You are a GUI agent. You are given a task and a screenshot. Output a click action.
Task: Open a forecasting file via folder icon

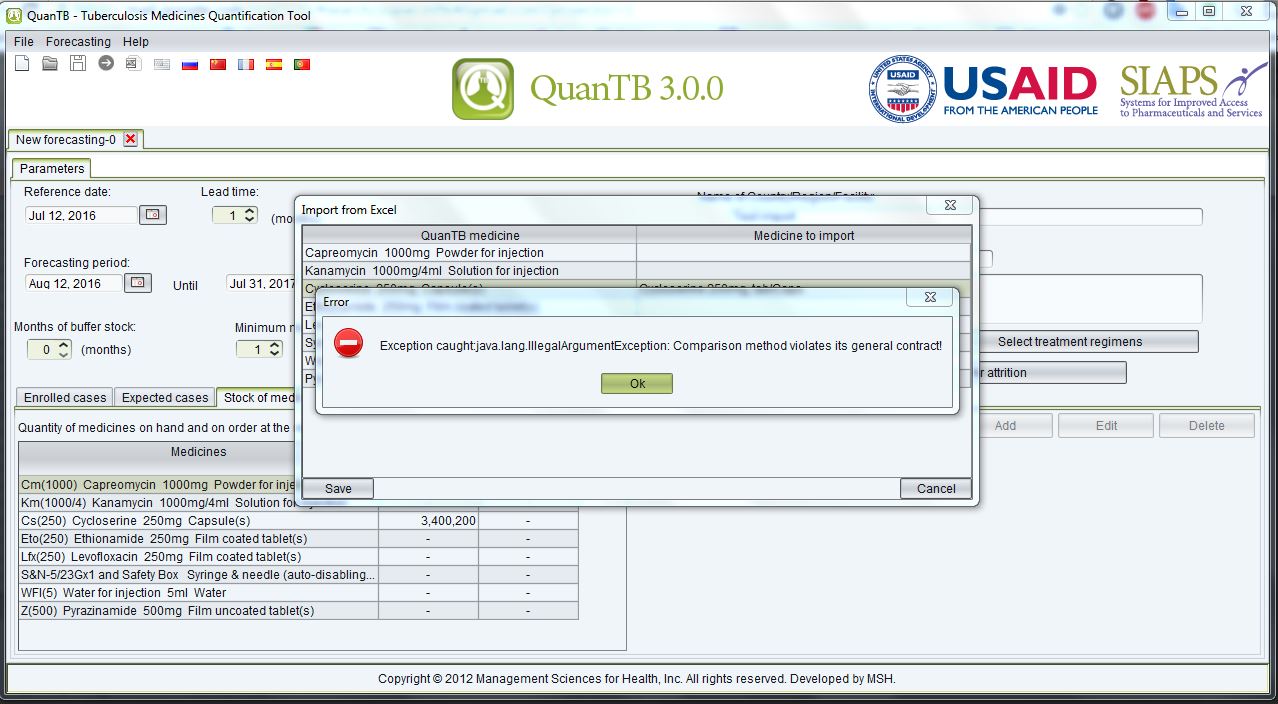coord(50,64)
